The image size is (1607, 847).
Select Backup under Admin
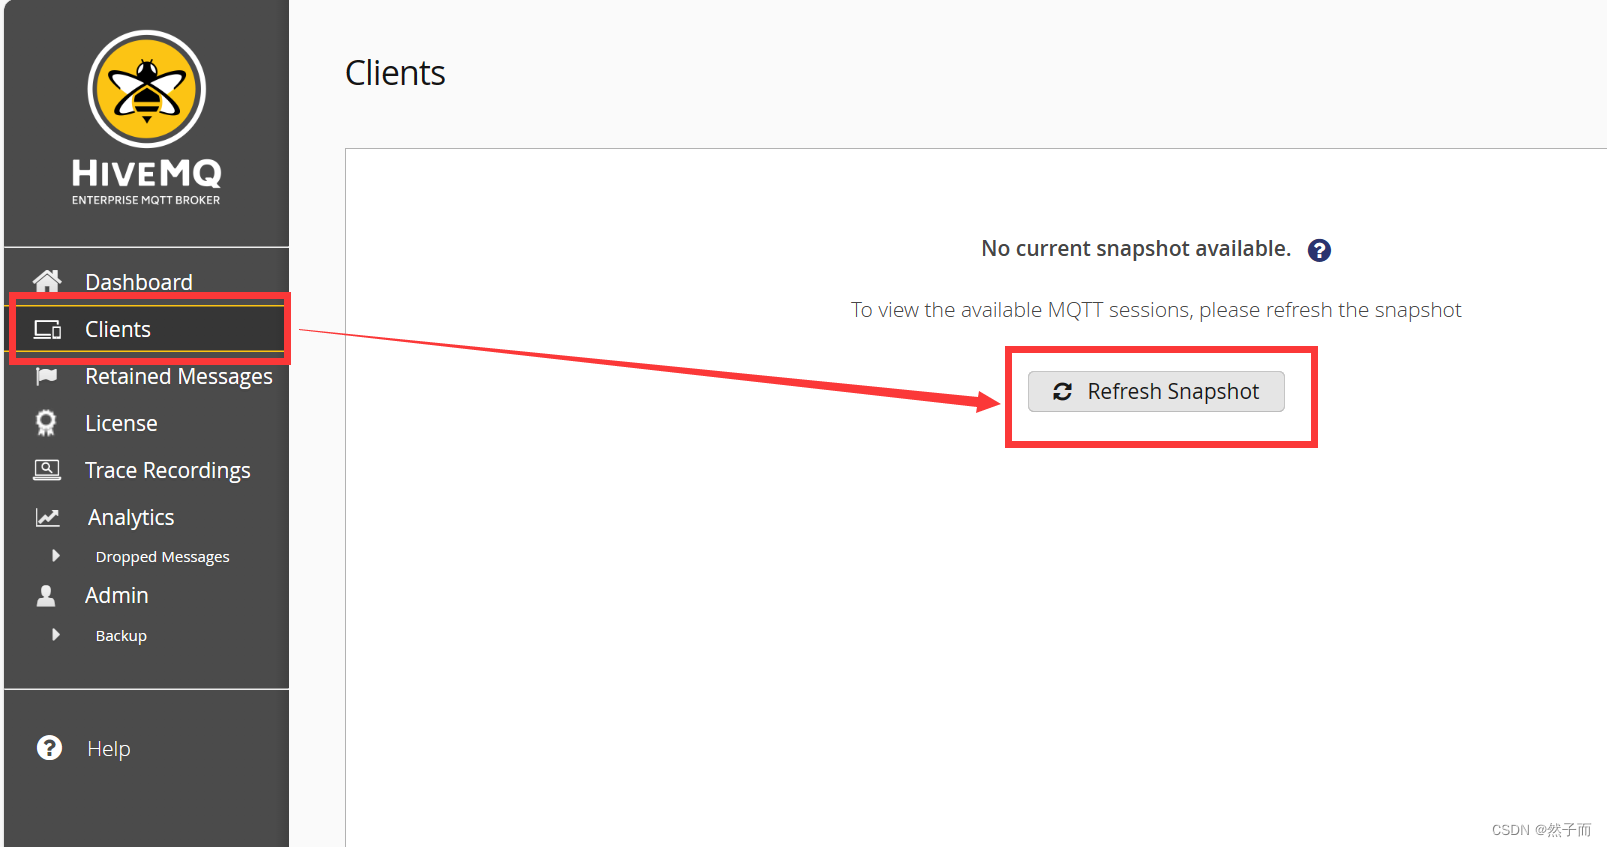pyautogui.click(x=121, y=636)
